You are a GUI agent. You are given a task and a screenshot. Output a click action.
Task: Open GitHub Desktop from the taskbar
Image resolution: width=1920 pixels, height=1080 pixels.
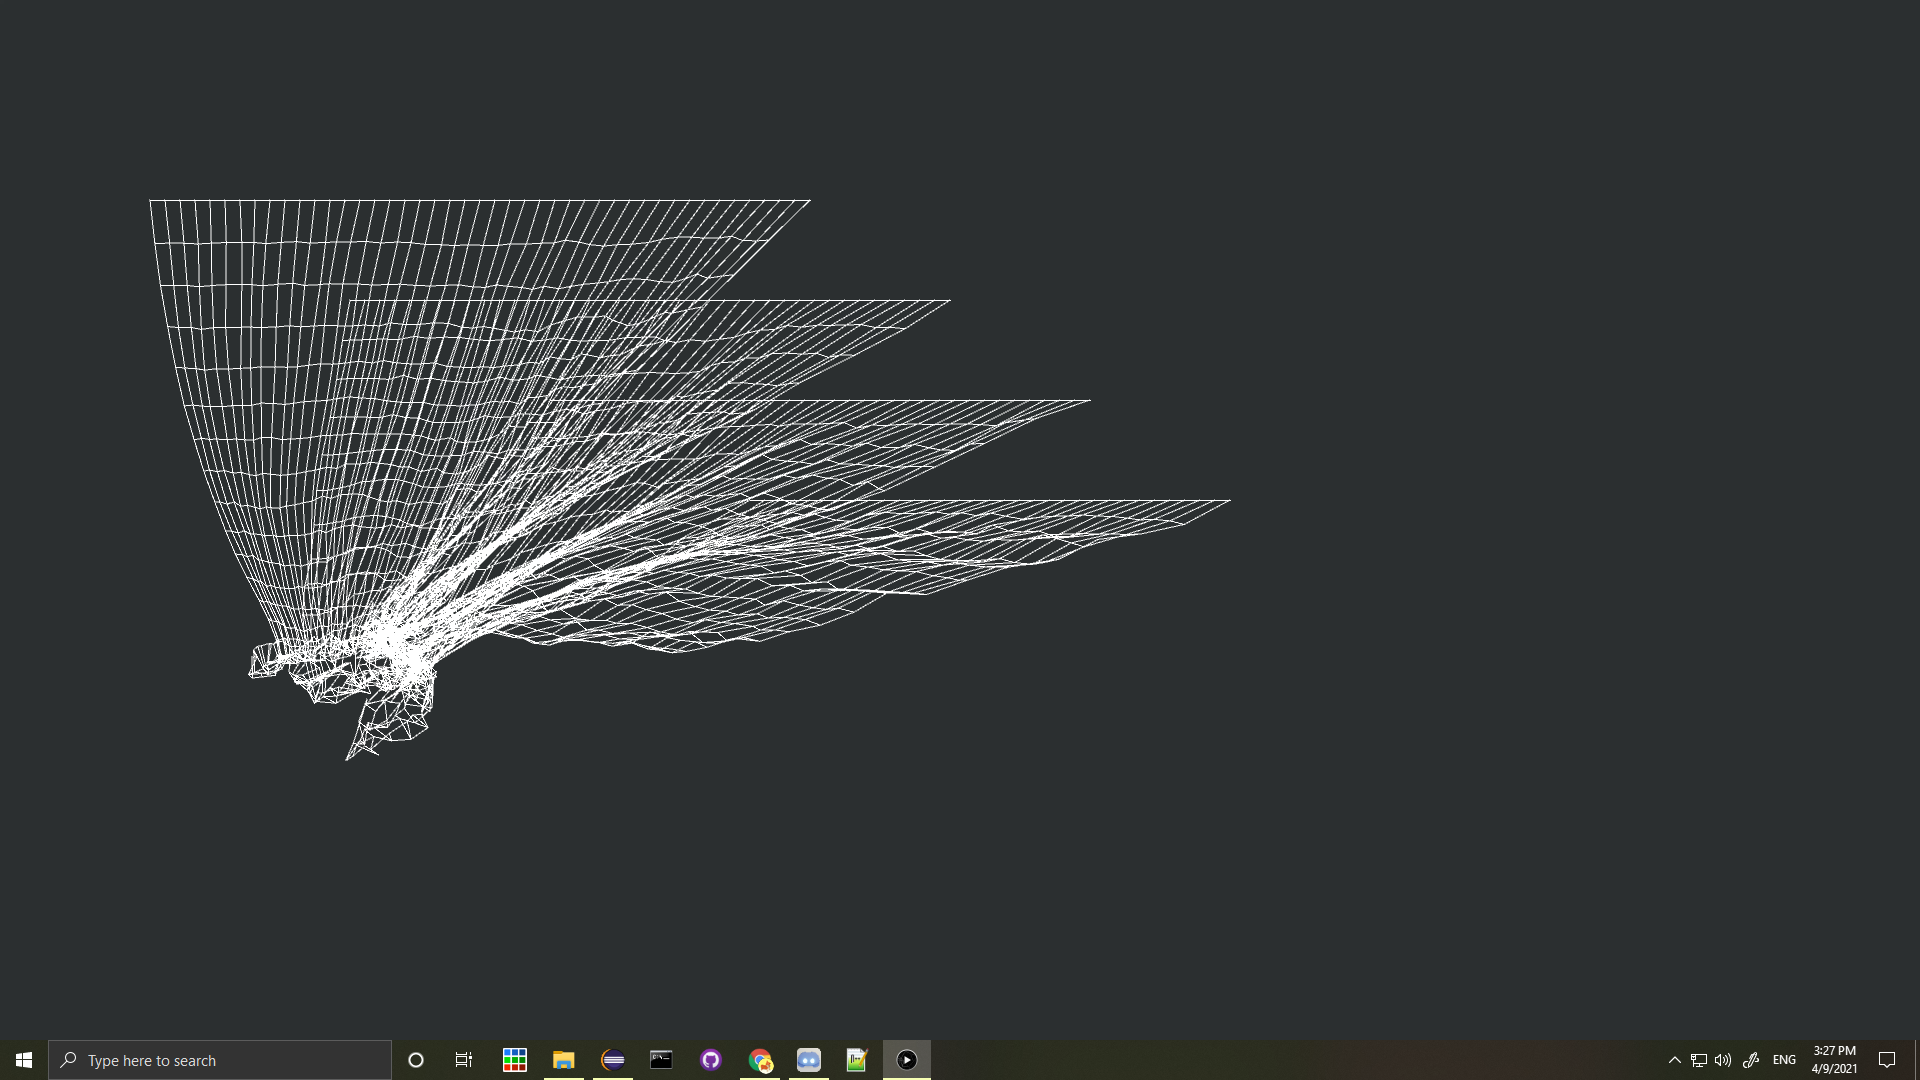click(x=711, y=1060)
